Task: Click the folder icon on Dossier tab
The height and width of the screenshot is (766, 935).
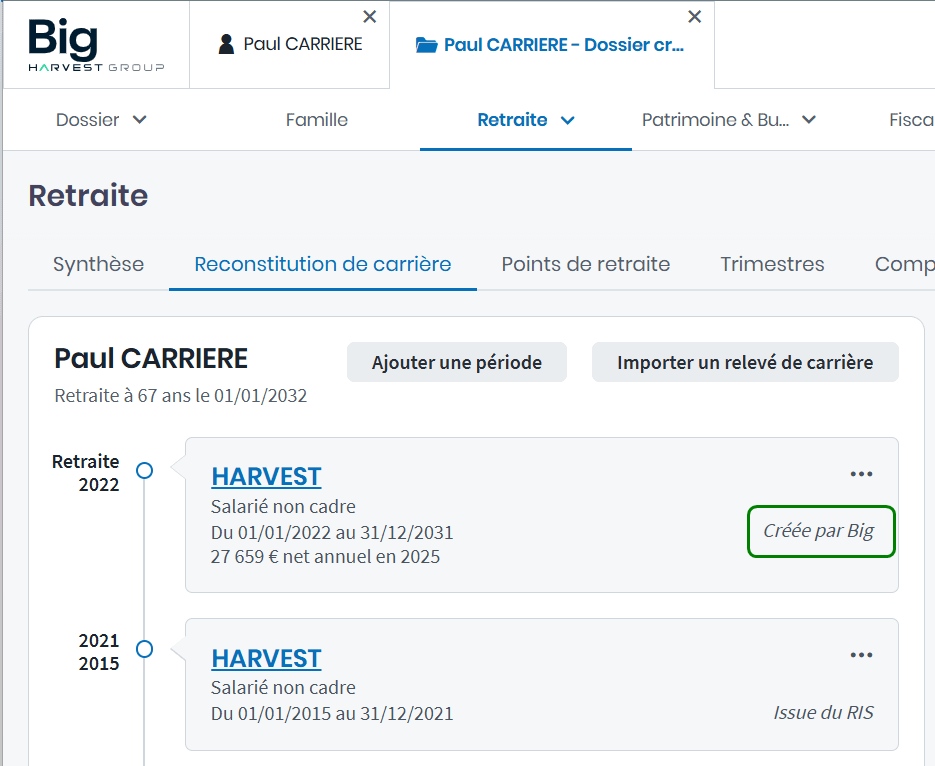Action: pyautogui.click(x=427, y=45)
